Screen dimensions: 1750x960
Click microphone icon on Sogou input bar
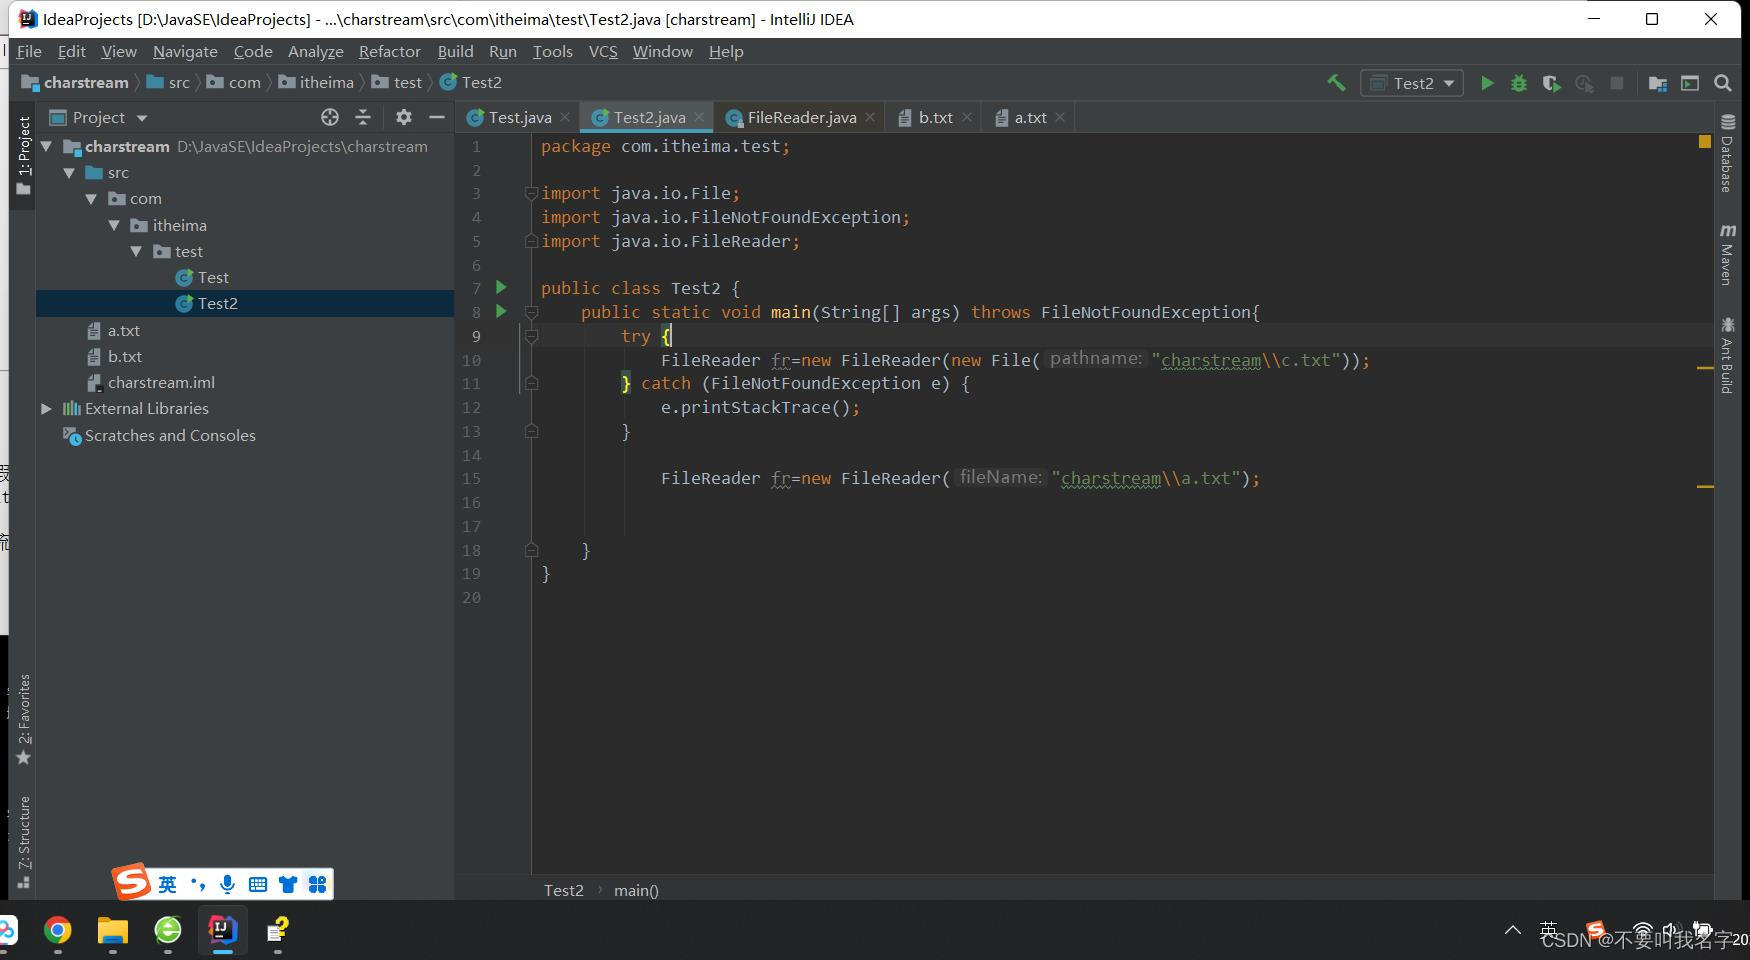pyautogui.click(x=228, y=884)
